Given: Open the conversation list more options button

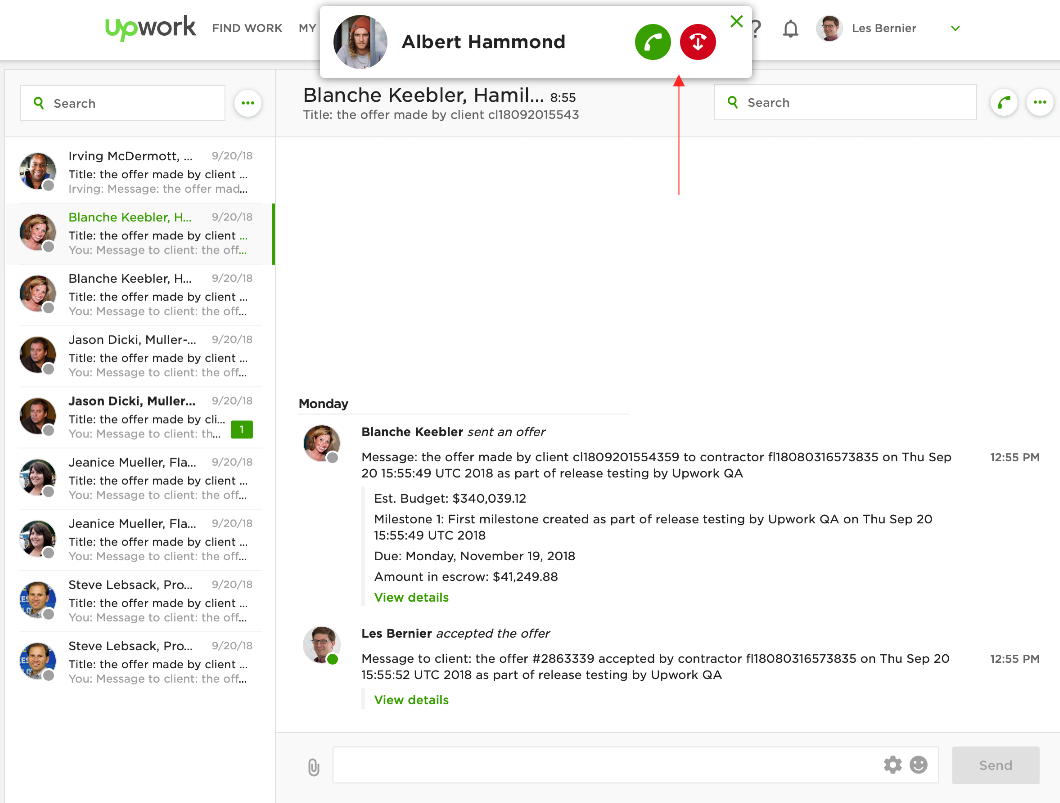Looking at the screenshot, I should (x=248, y=103).
